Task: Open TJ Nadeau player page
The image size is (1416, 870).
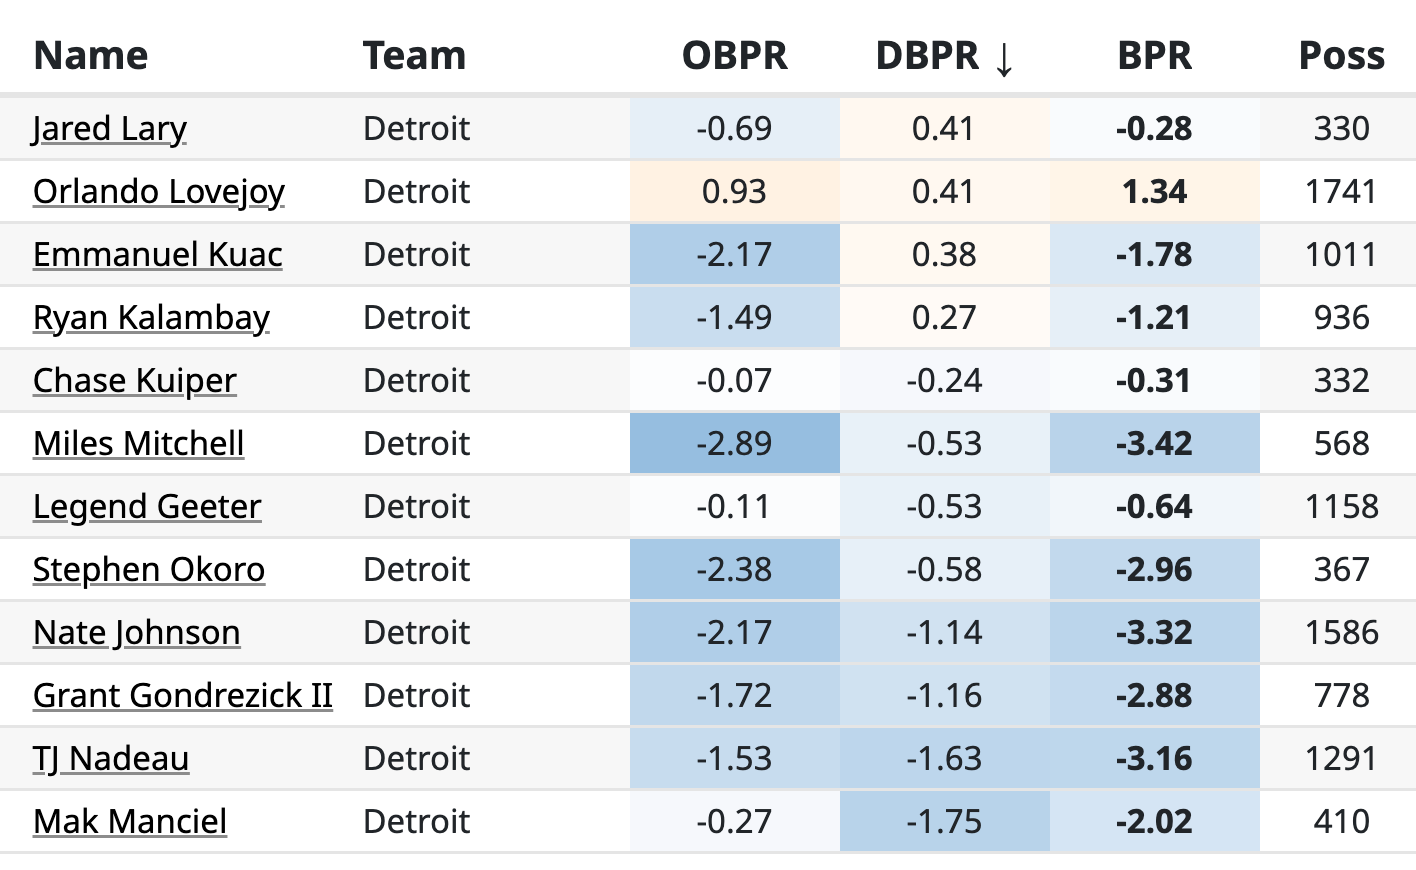Action: (x=111, y=759)
